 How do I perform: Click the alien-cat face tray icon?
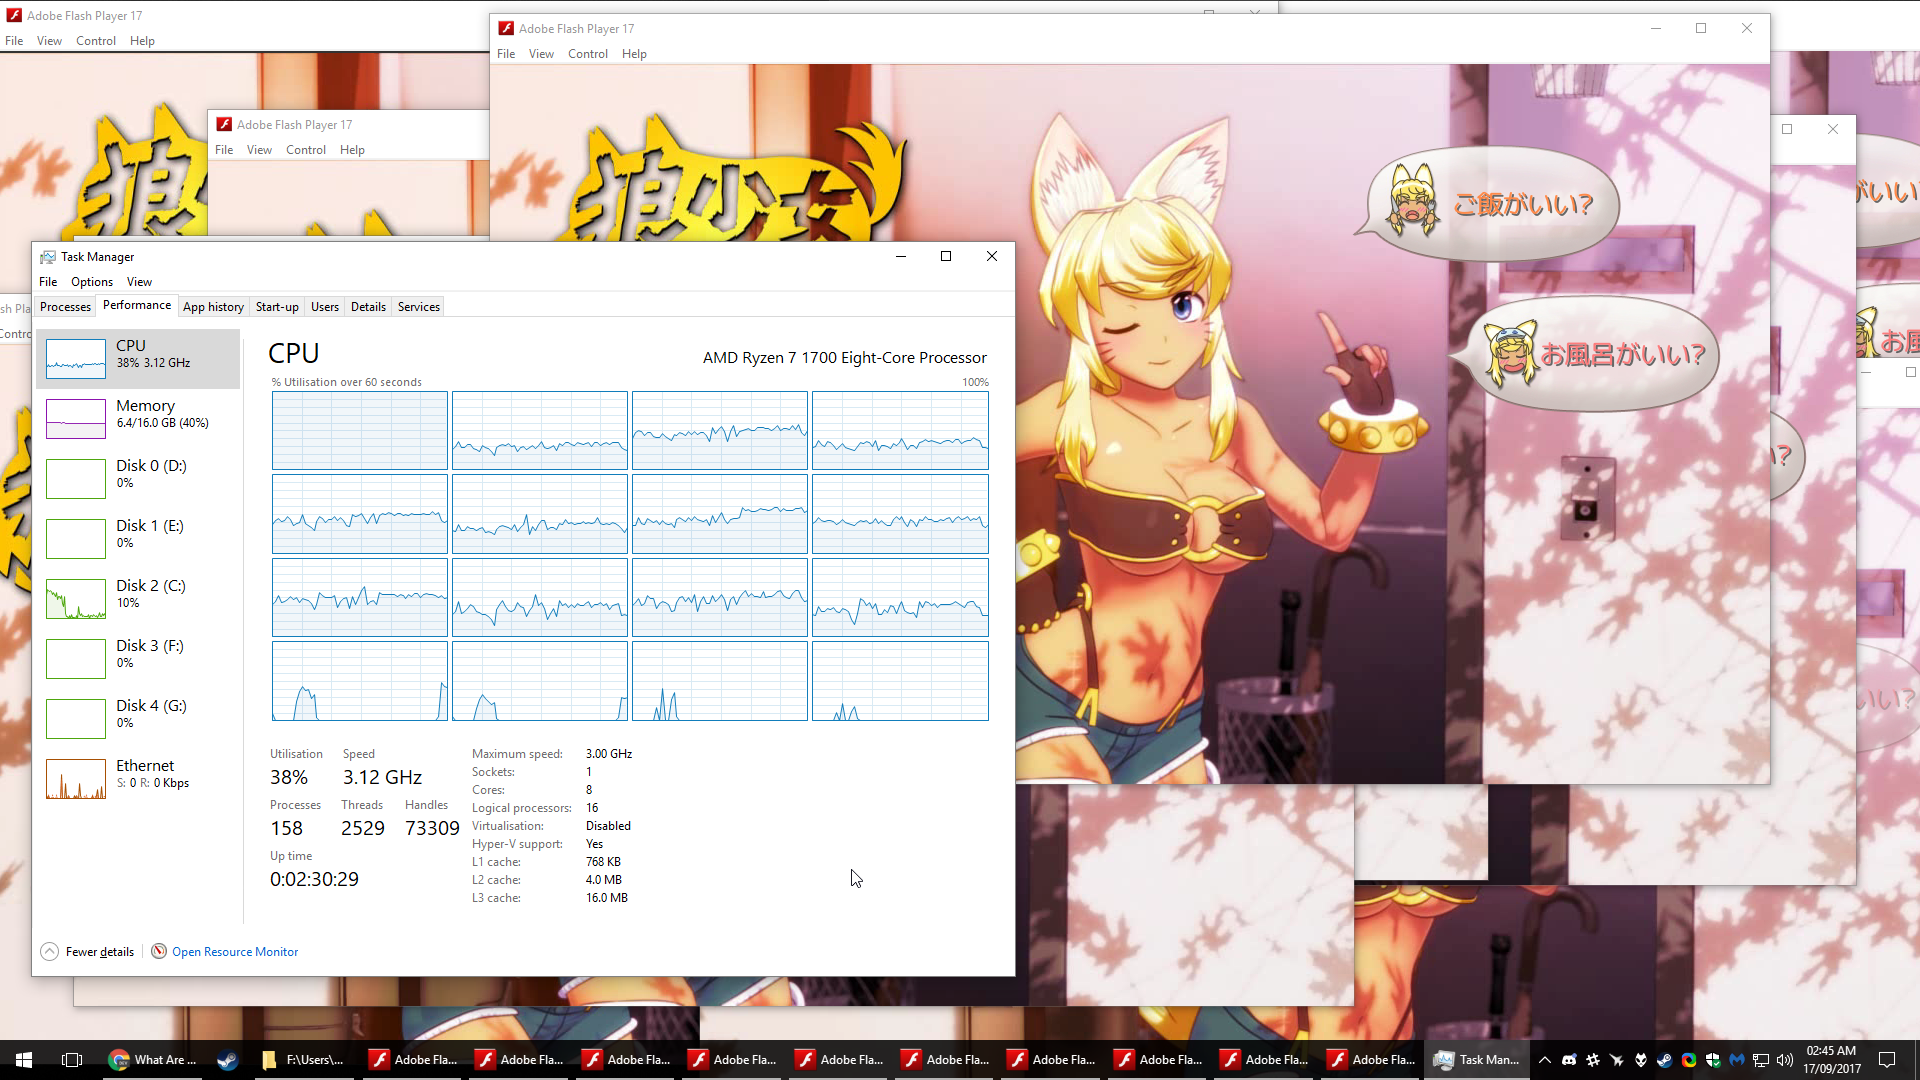1641,1060
